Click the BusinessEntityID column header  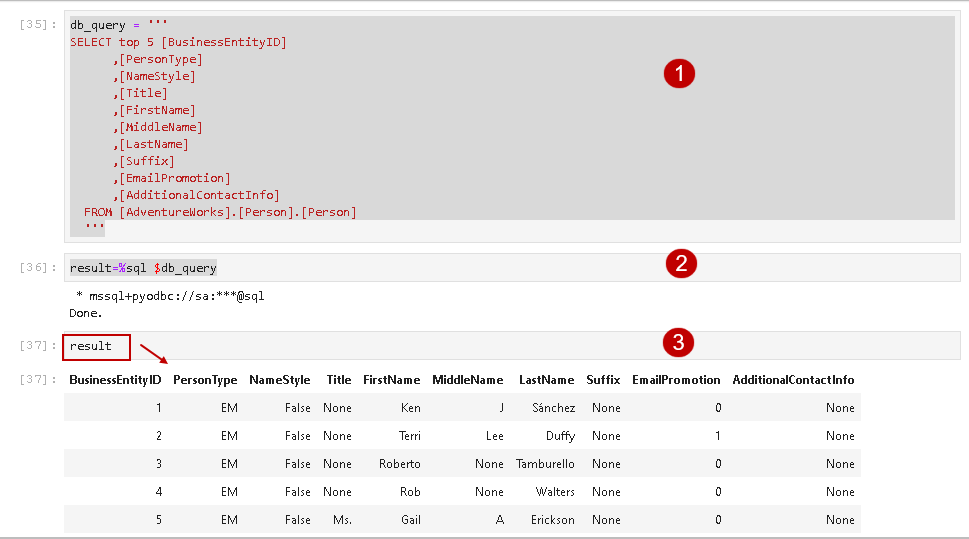[115, 380]
